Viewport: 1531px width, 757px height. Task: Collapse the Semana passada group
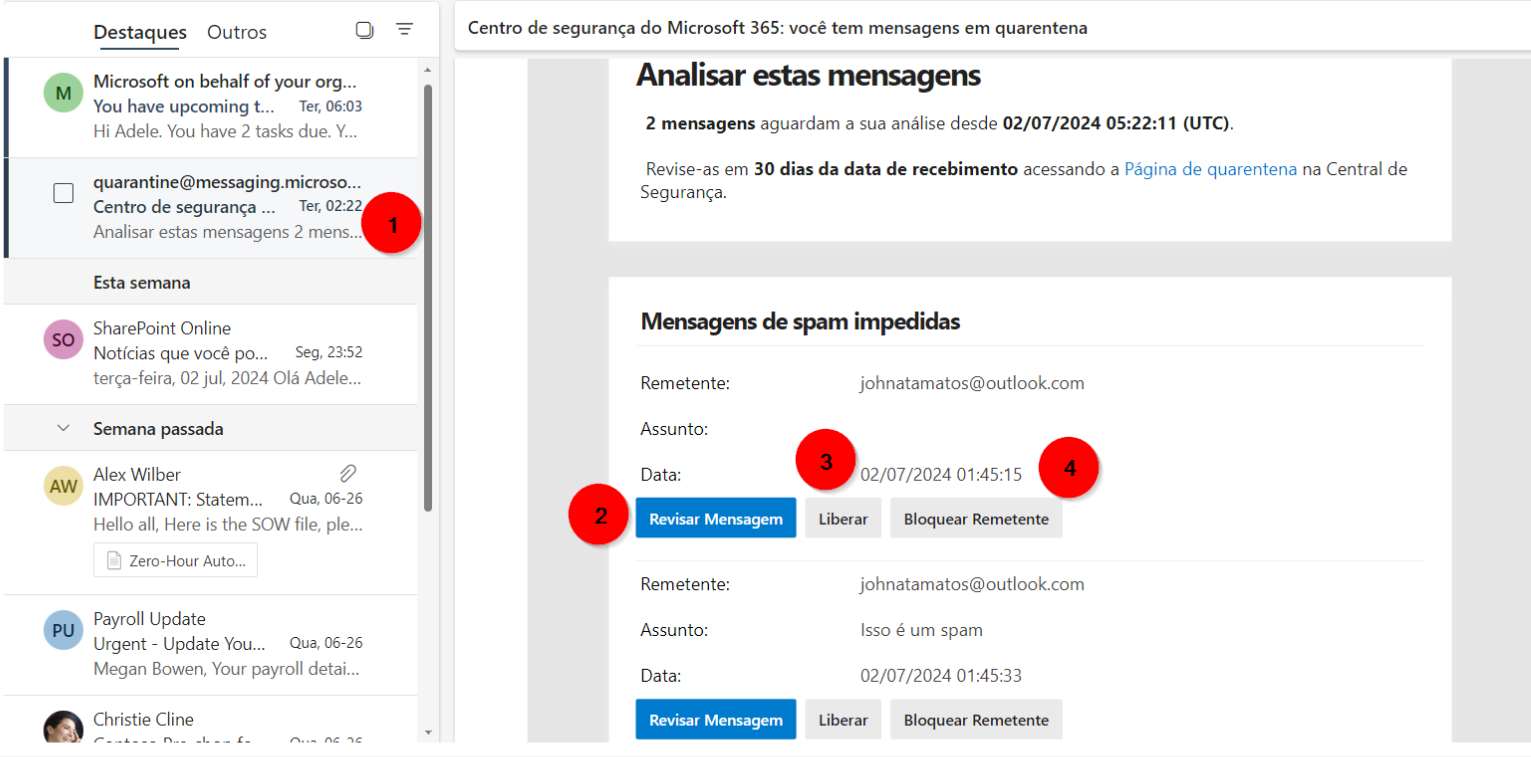[63, 428]
